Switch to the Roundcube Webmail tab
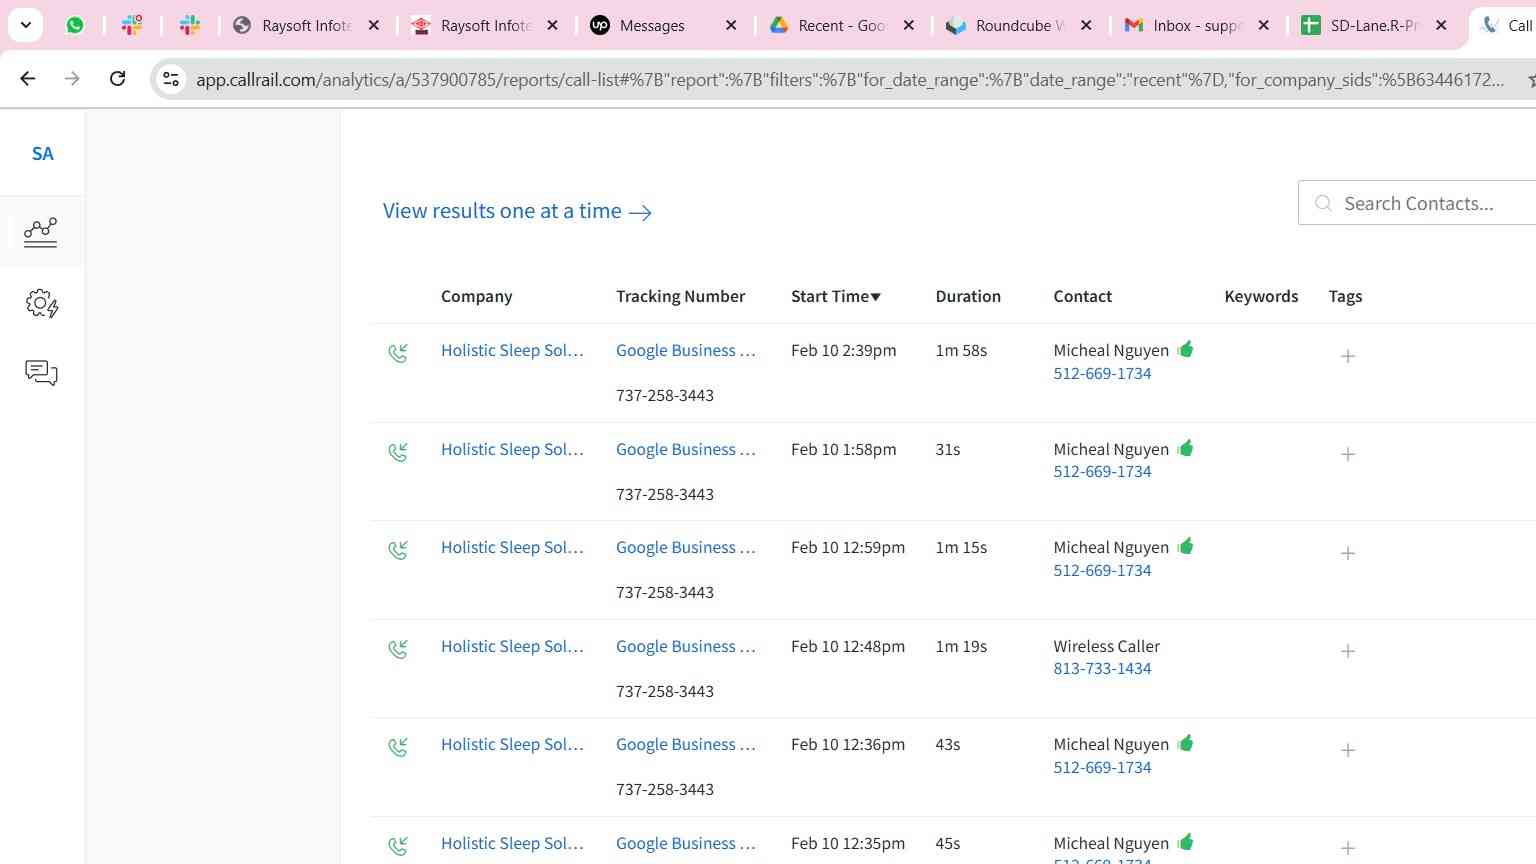 [1019, 25]
